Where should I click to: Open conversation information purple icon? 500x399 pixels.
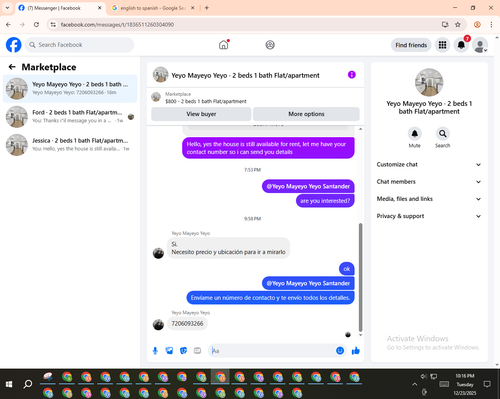pyautogui.click(x=352, y=75)
